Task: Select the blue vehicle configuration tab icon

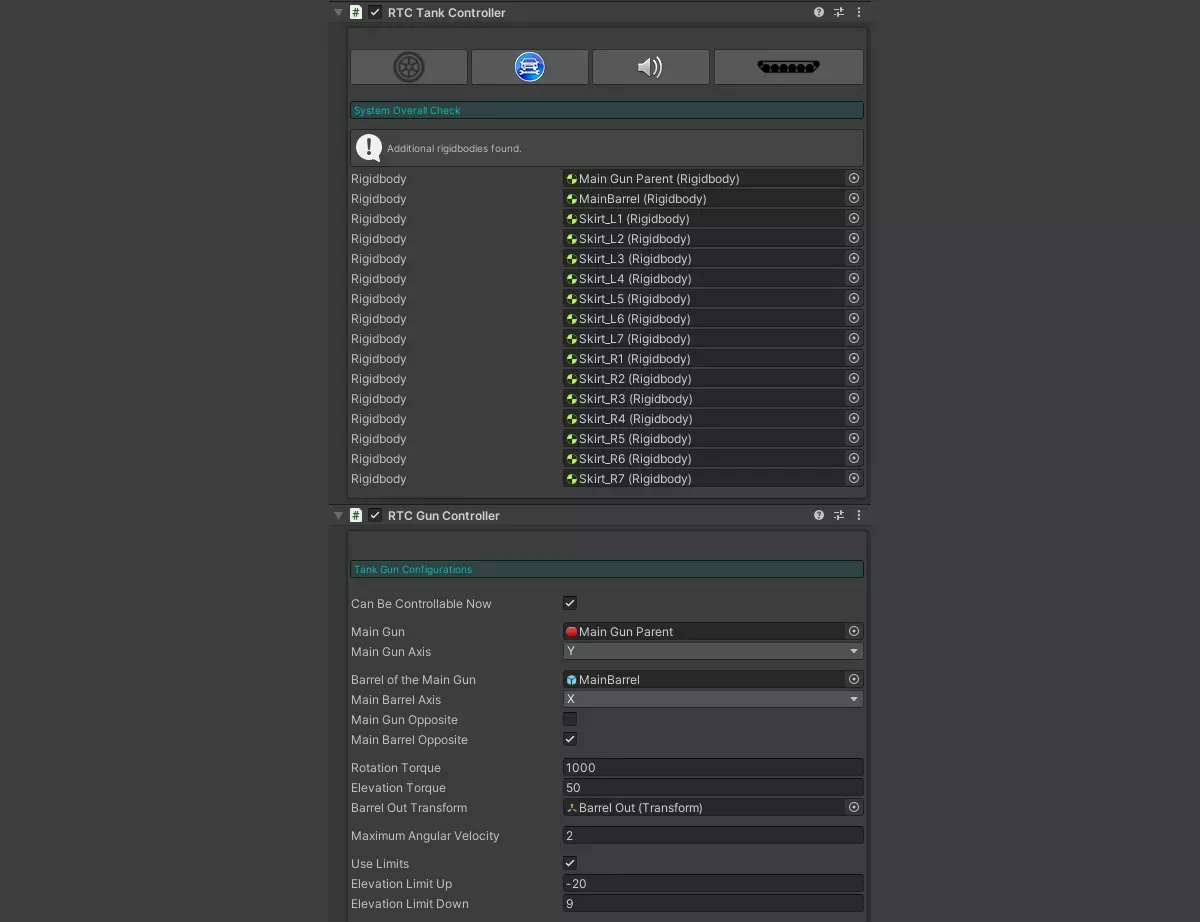Action: click(x=530, y=67)
